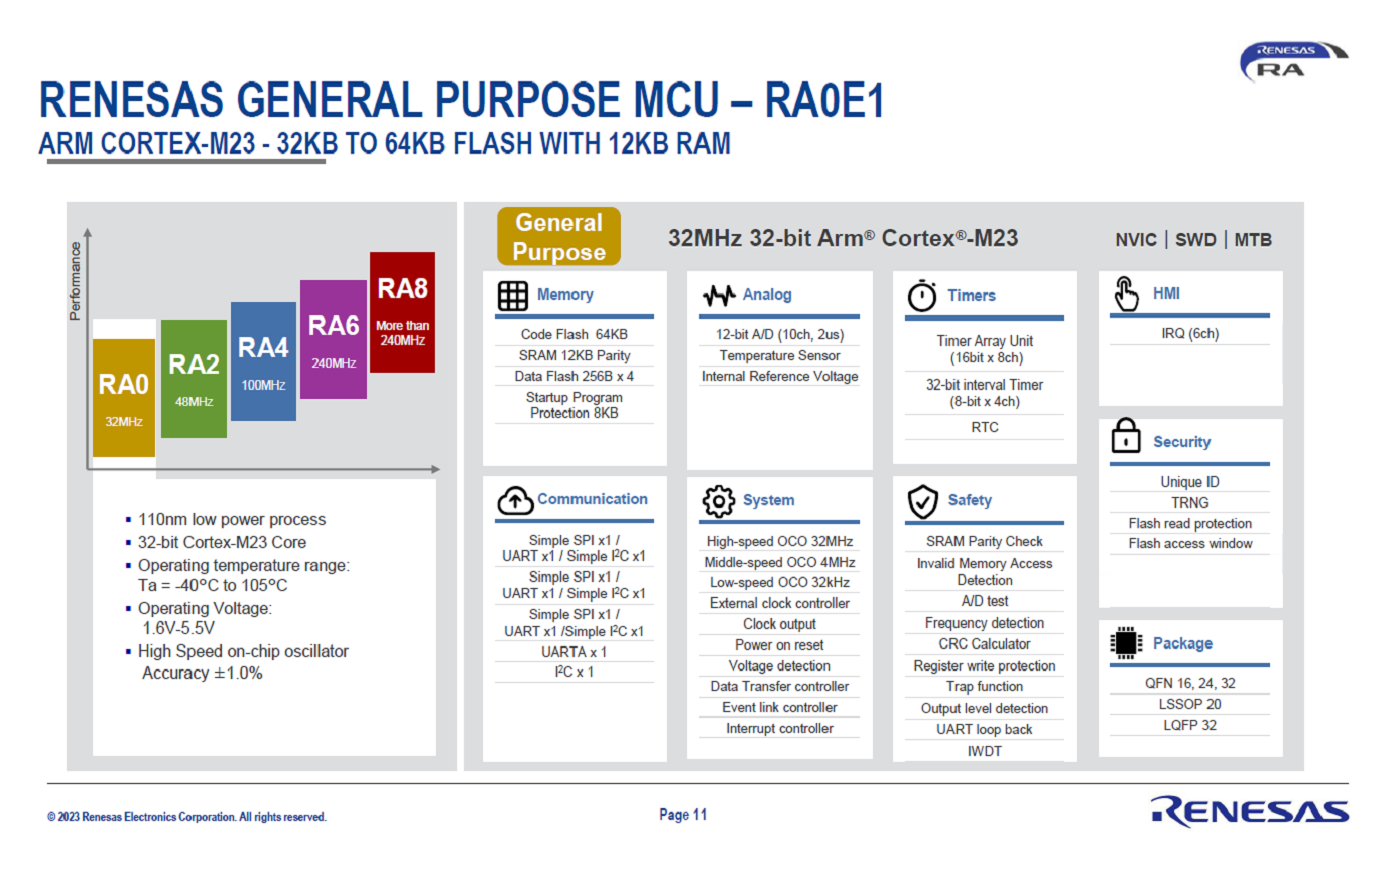Click the Renesas logo at bottom right
Viewport: 1400px width, 870px height.
(x=1249, y=811)
